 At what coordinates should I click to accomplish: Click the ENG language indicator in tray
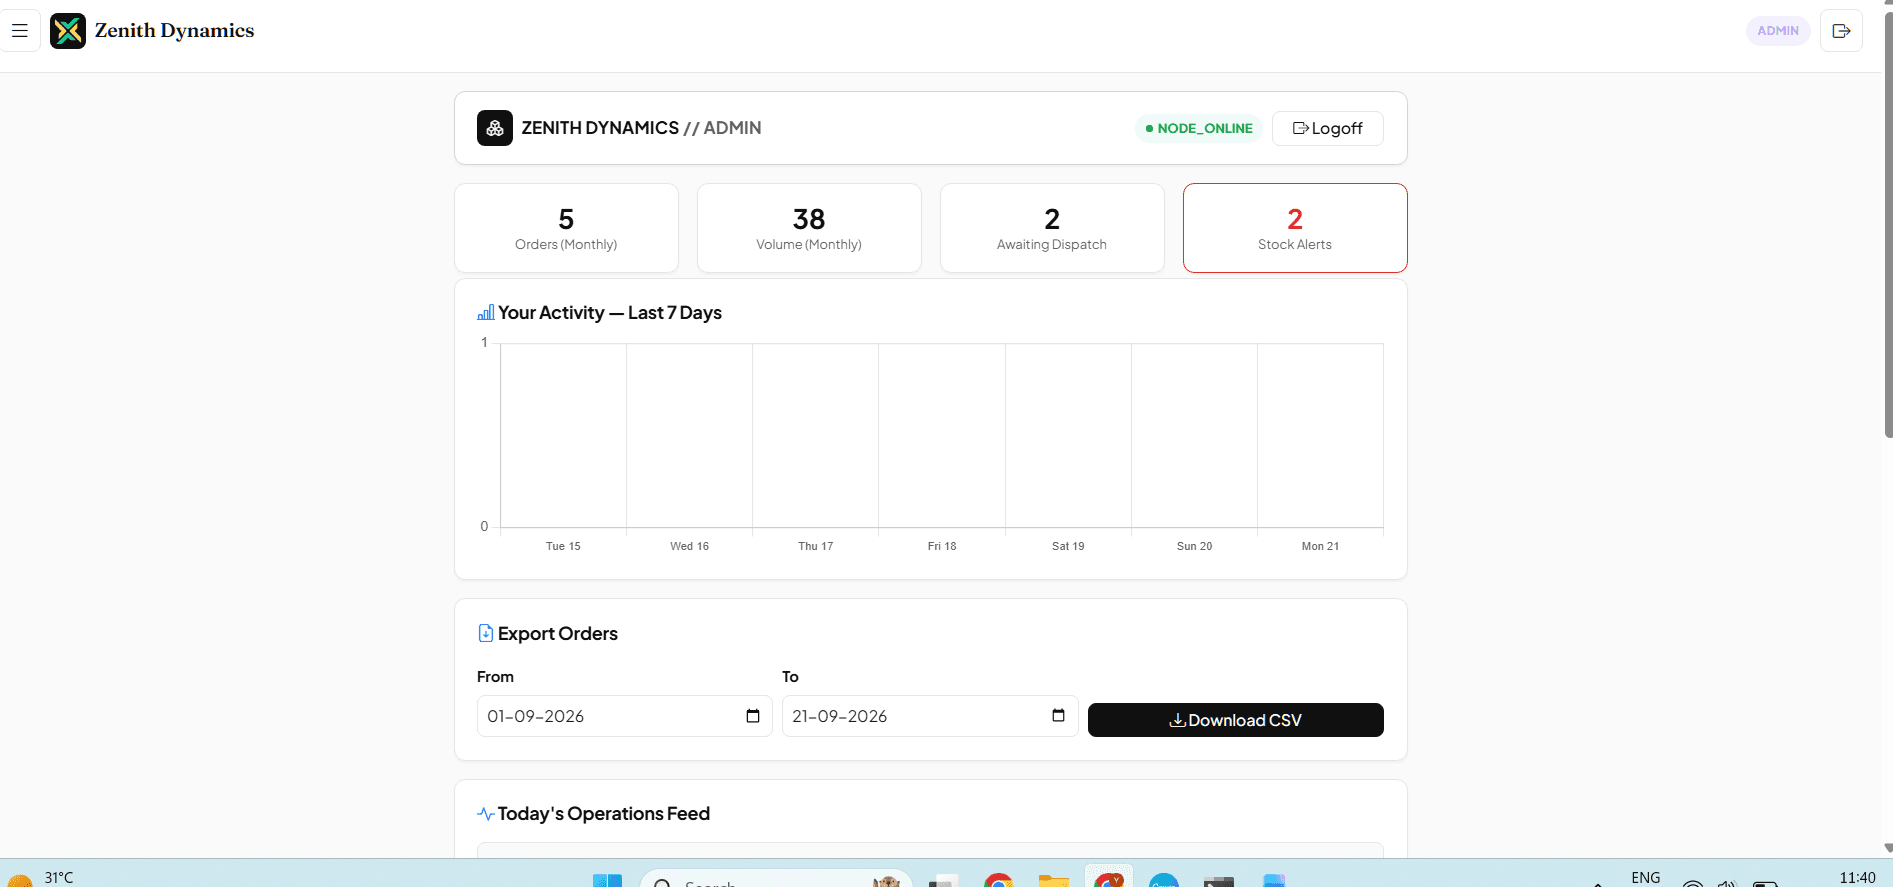(x=1645, y=878)
